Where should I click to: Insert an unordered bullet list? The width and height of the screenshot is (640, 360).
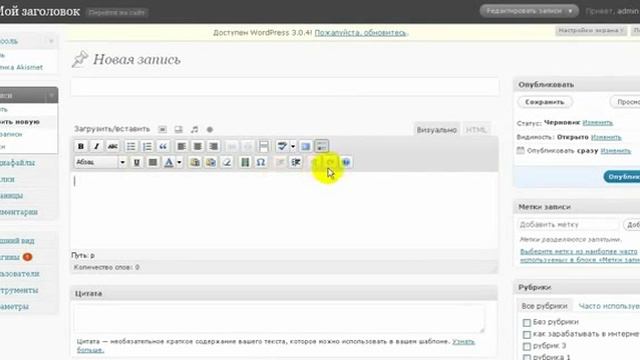[x=131, y=146]
